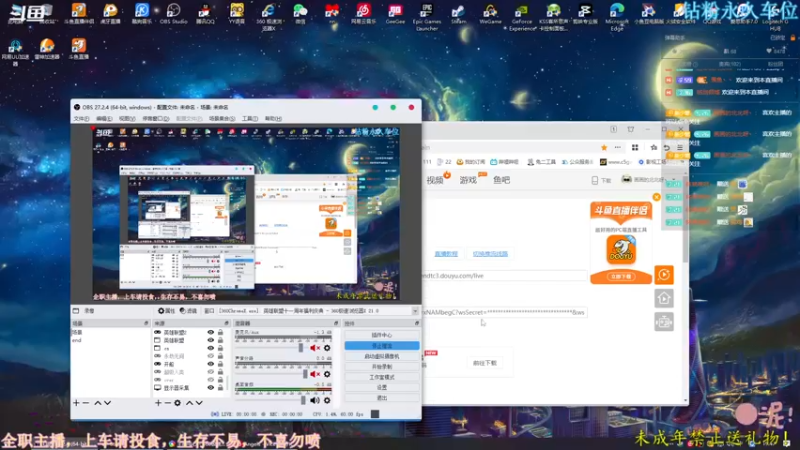The width and height of the screenshot is (800, 450).
Task: Click 立即下载 on the Douyu ad
Action: coord(621,276)
